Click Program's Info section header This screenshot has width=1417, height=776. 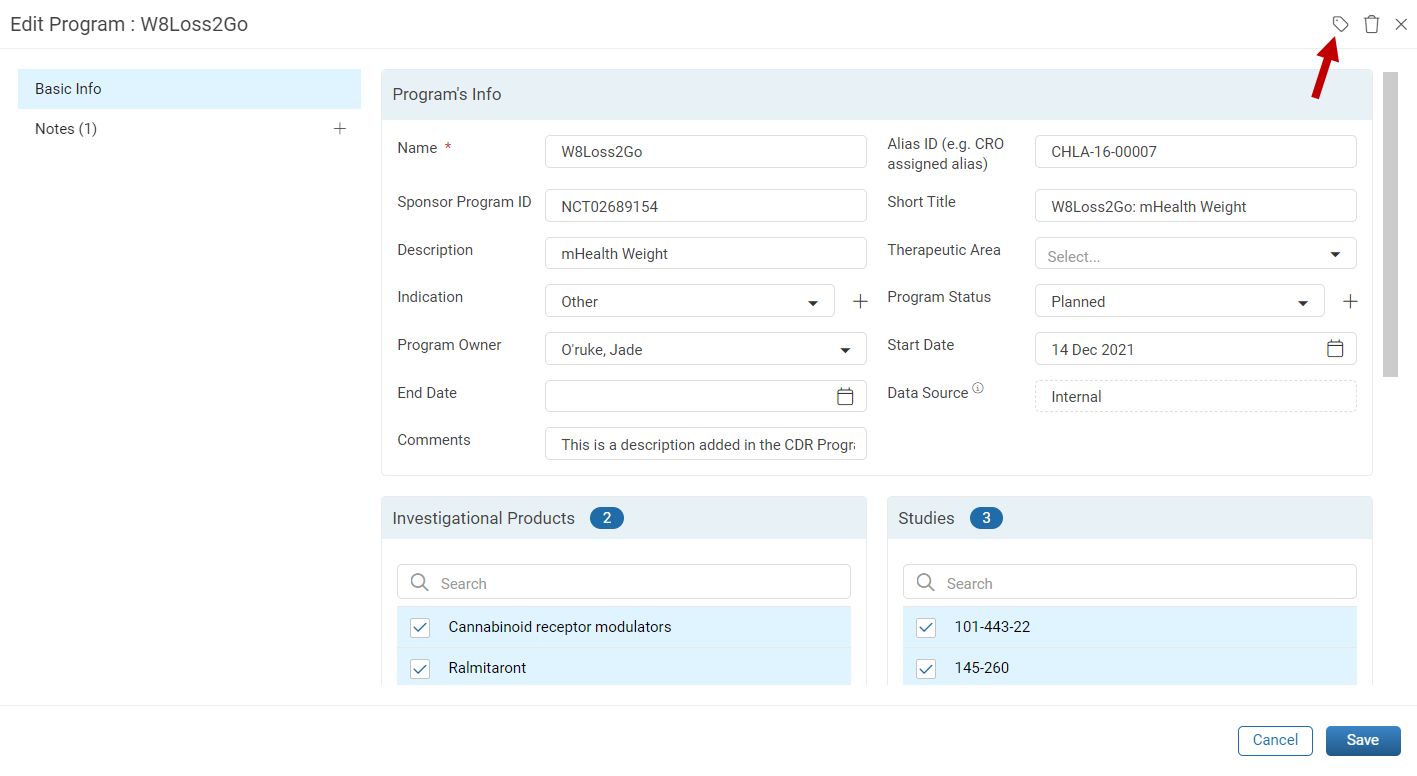click(876, 95)
